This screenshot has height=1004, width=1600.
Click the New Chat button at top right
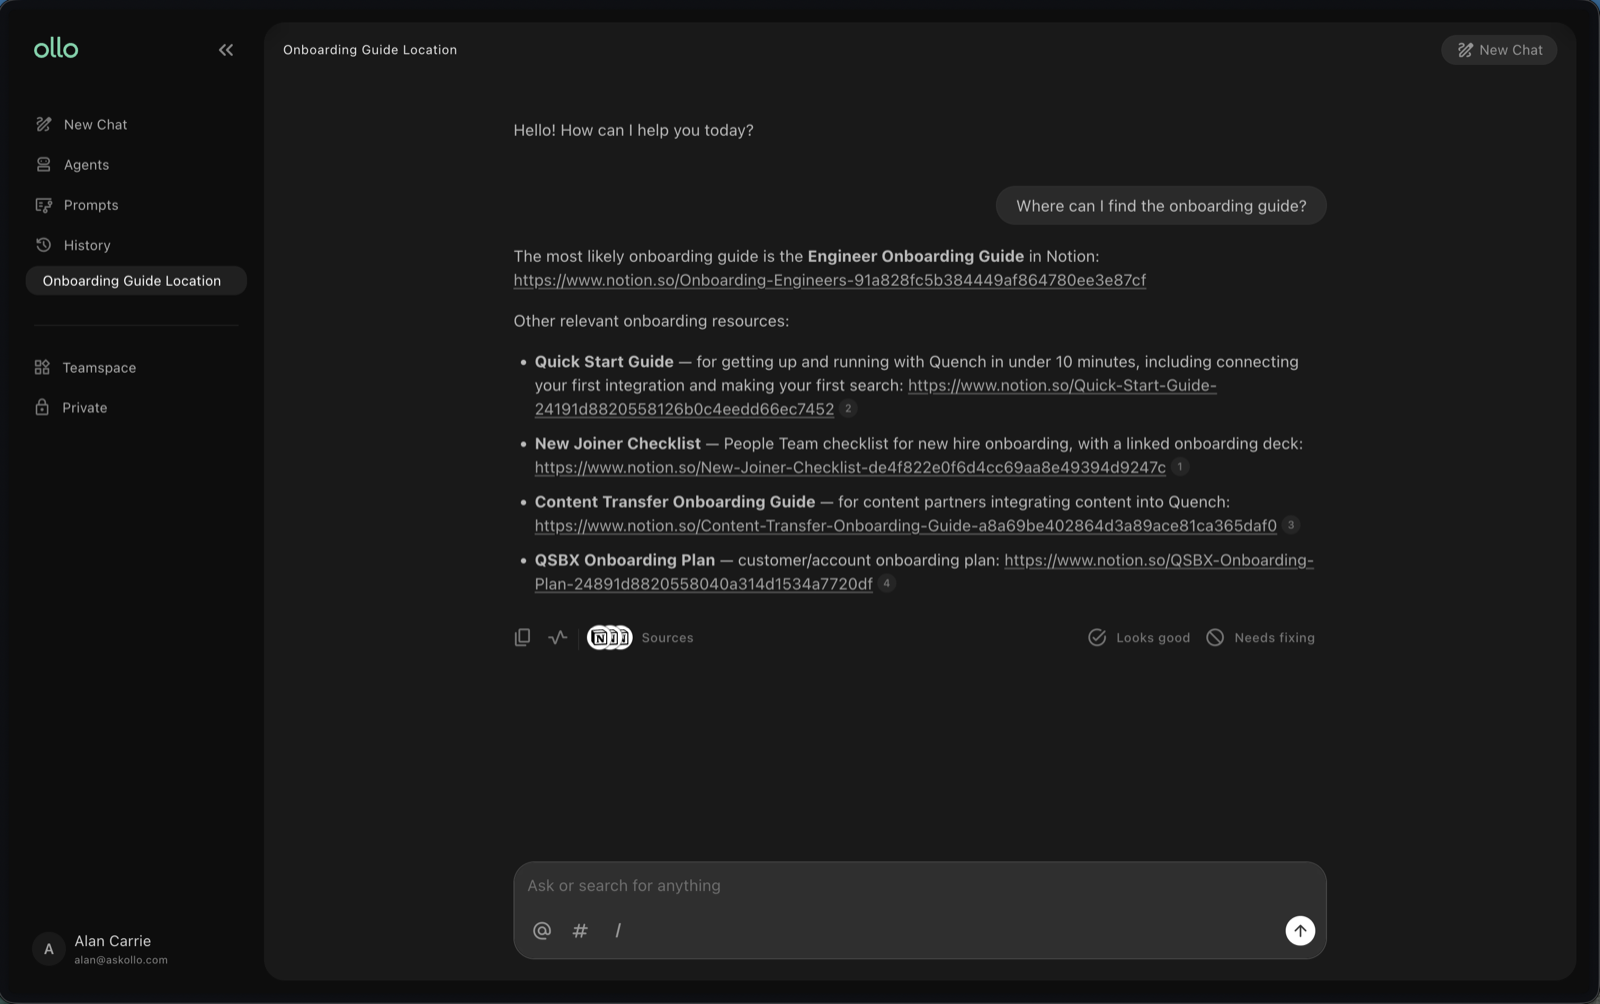[1499, 49]
